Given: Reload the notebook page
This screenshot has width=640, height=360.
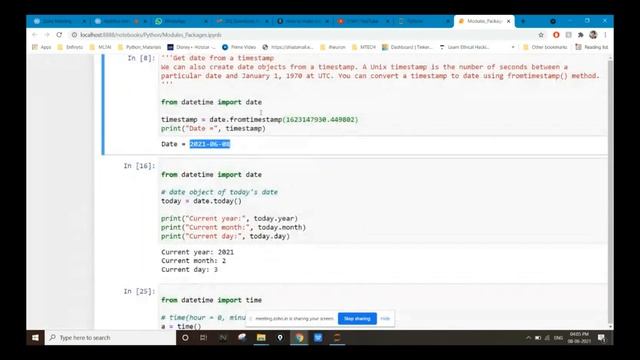Looking at the screenshot, I should [59, 35].
